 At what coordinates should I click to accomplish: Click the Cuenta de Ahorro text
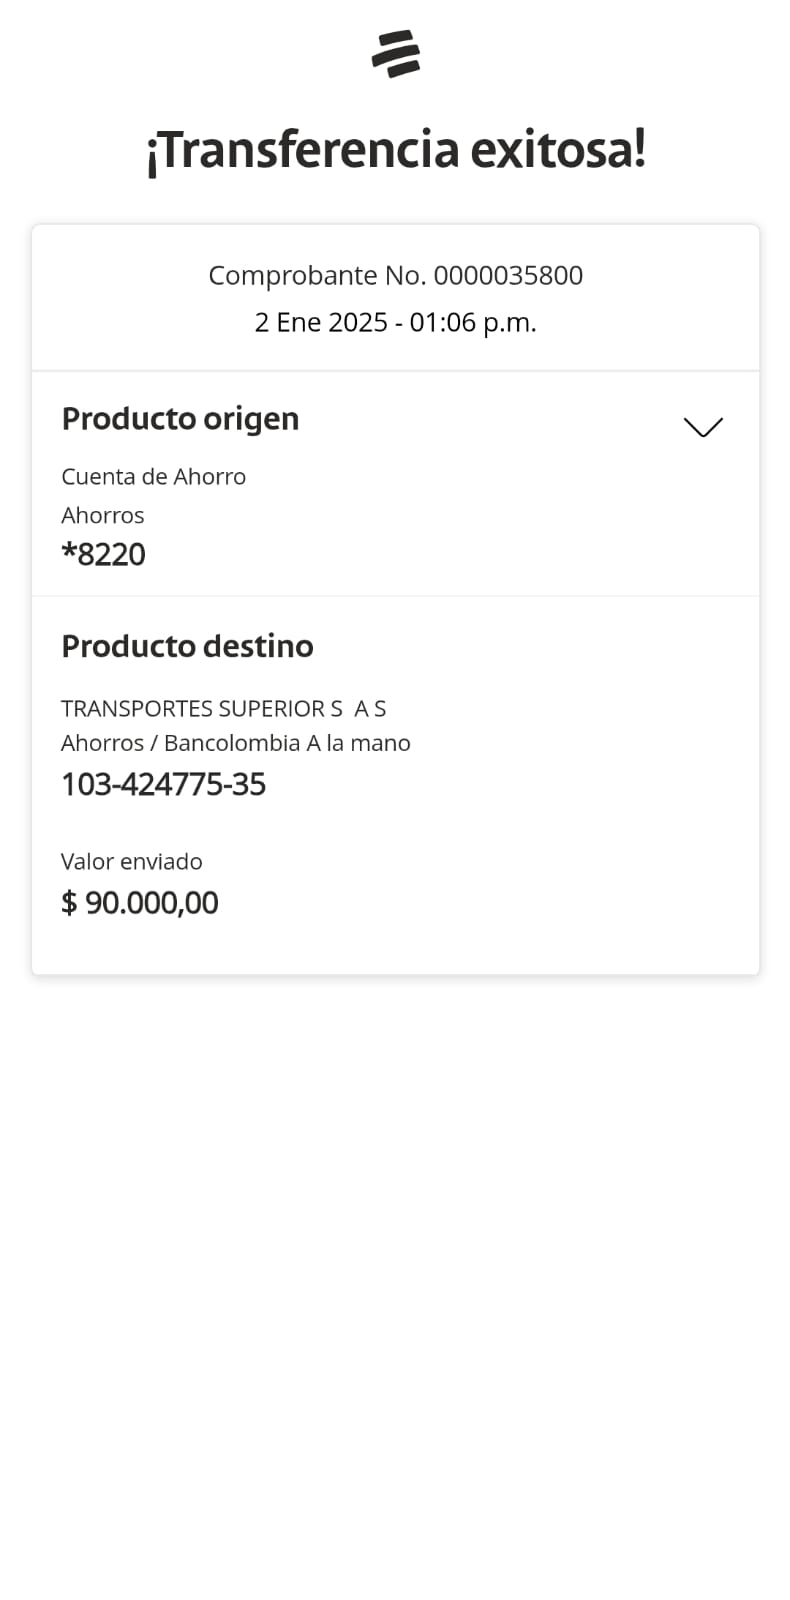tap(153, 477)
